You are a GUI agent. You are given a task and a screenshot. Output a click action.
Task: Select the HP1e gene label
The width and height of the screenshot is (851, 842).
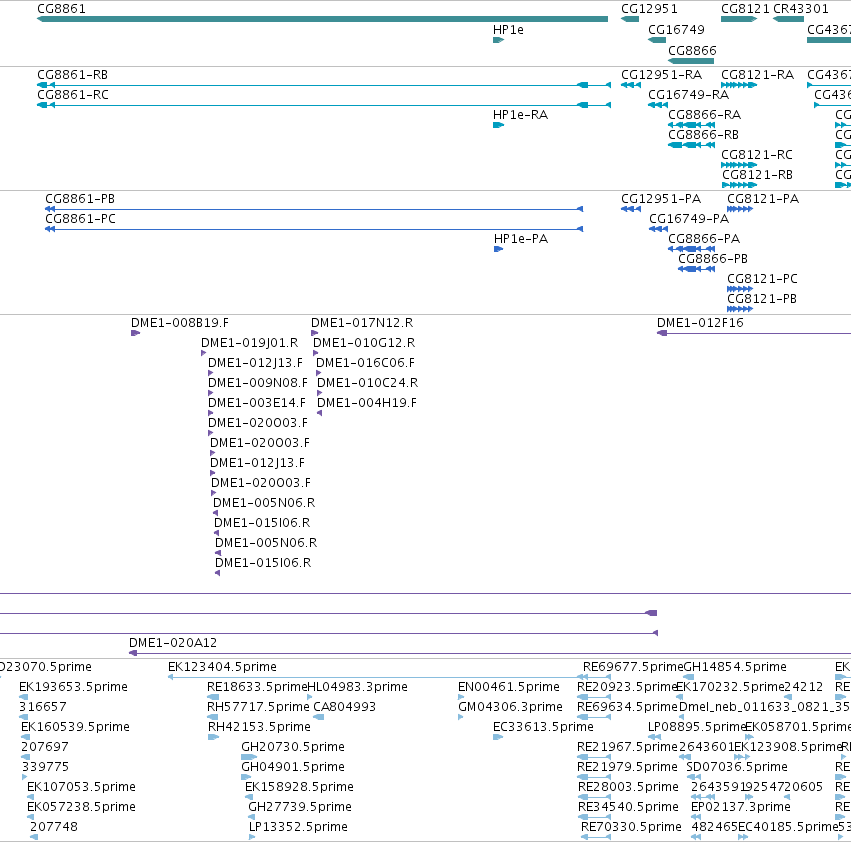[x=508, y=30]
